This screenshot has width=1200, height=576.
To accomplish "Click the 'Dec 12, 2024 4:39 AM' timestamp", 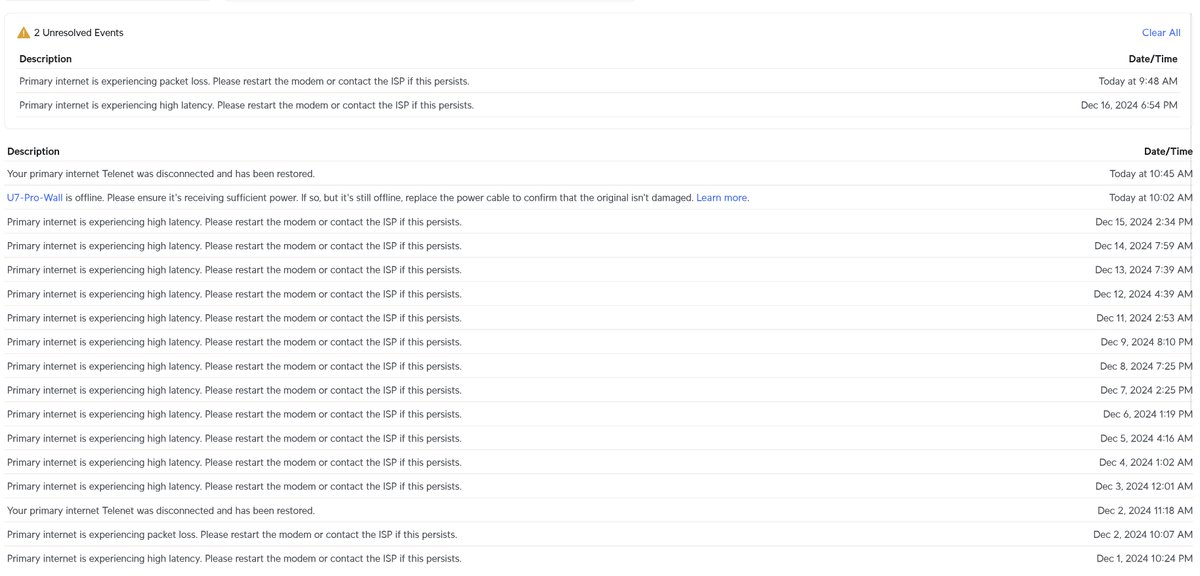I will [x=1144, y=294].
